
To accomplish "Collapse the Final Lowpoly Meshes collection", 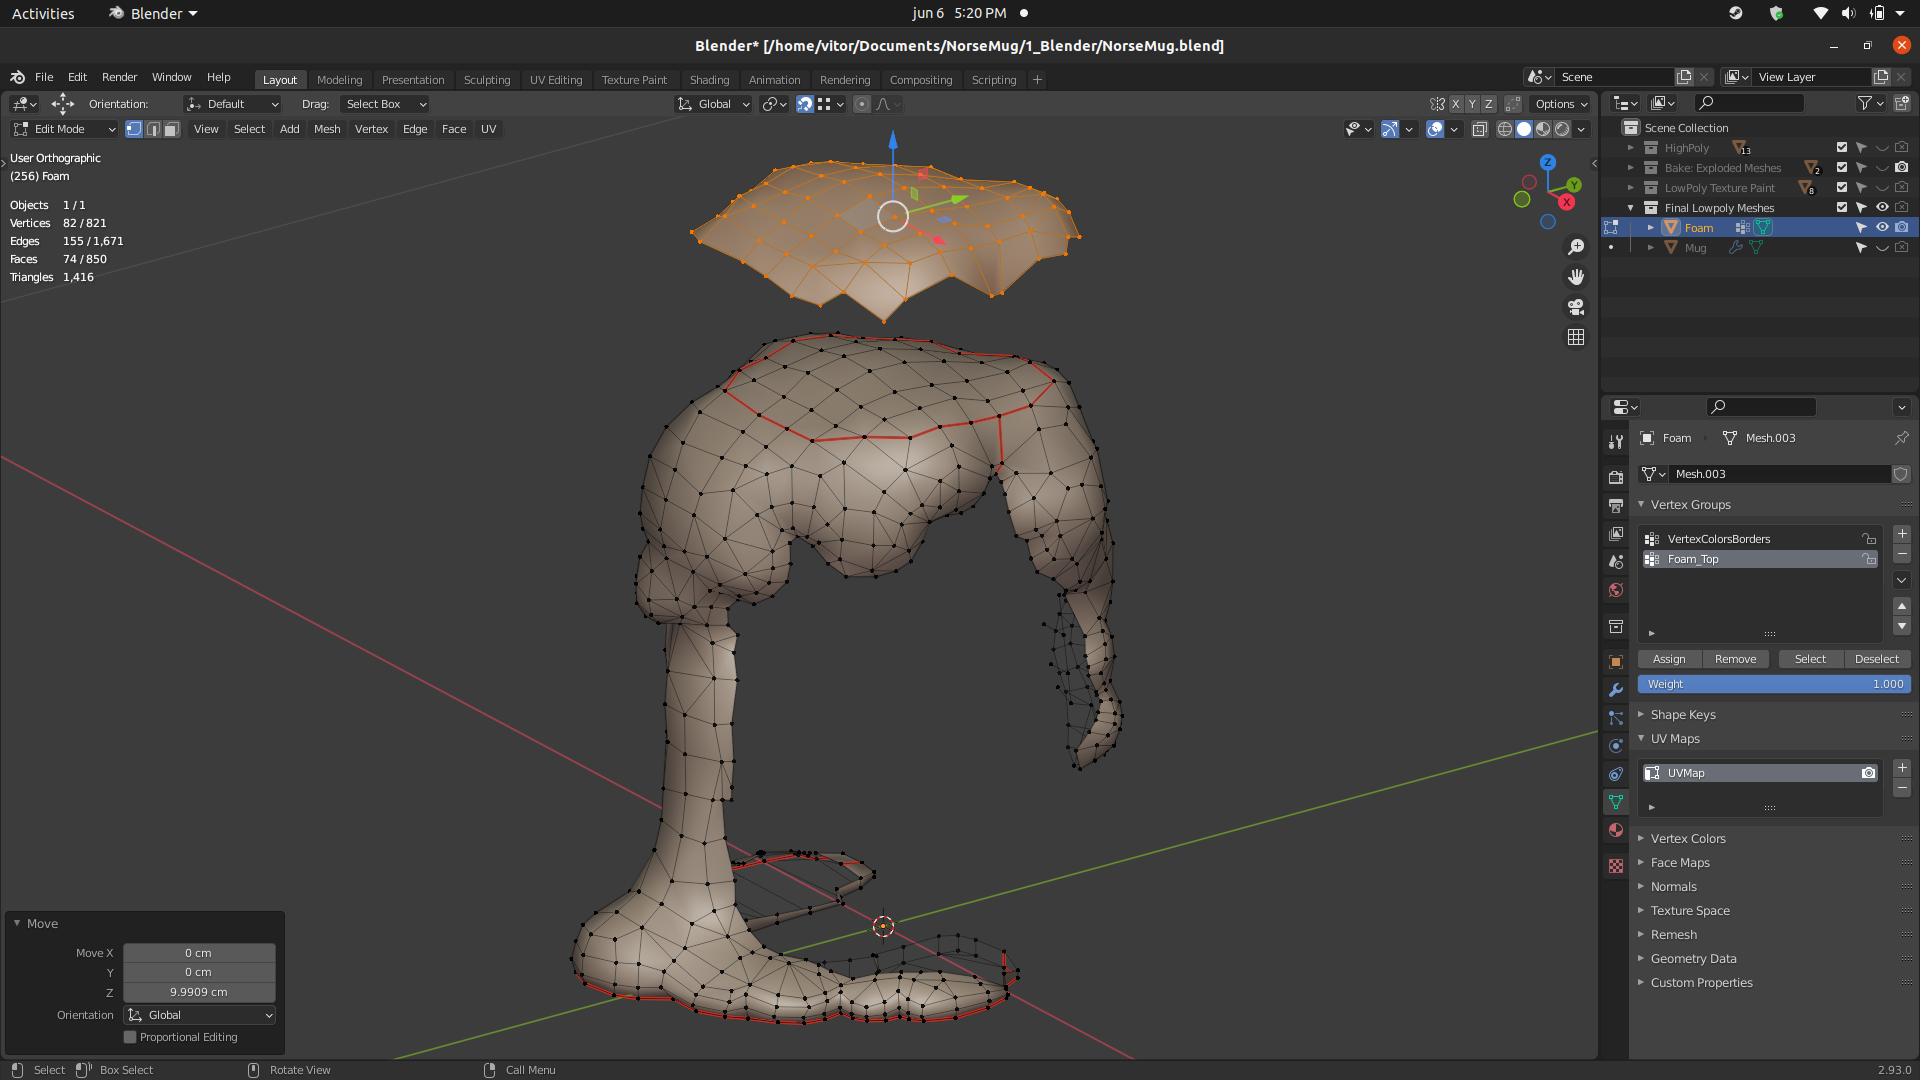I will click(1629, 207).
